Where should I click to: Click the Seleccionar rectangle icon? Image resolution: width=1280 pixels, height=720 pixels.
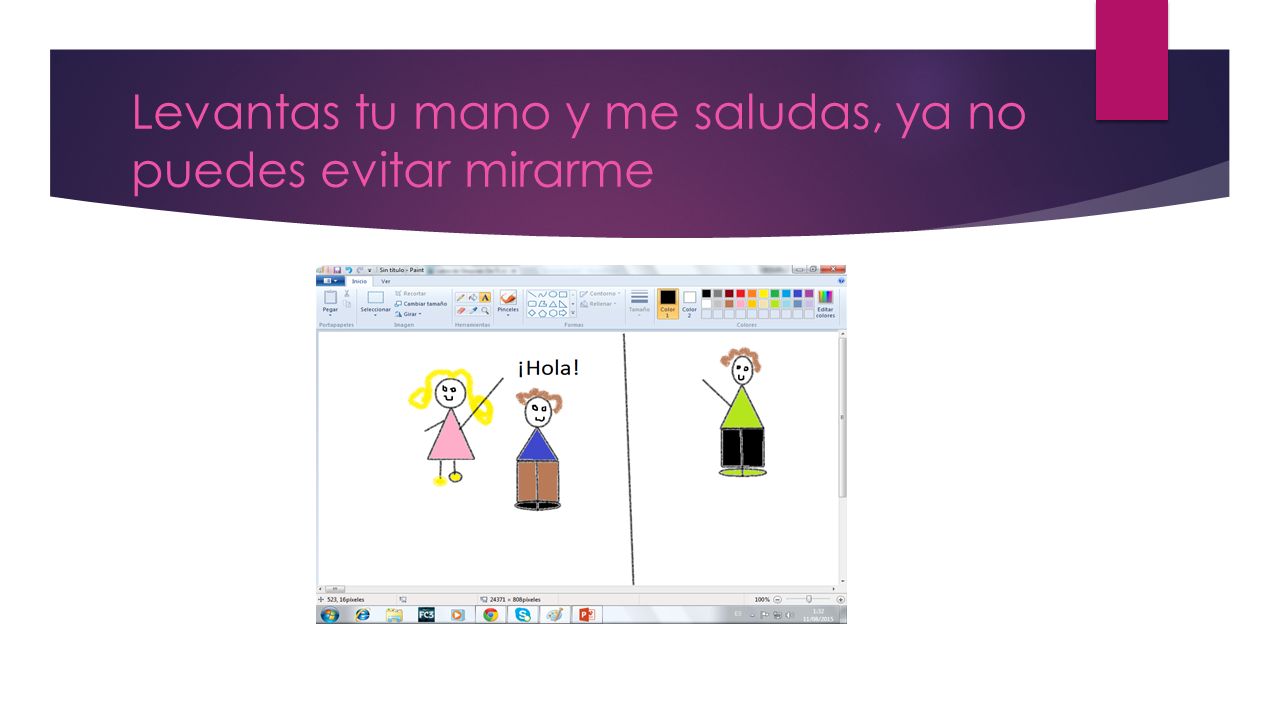coord(375,297)
